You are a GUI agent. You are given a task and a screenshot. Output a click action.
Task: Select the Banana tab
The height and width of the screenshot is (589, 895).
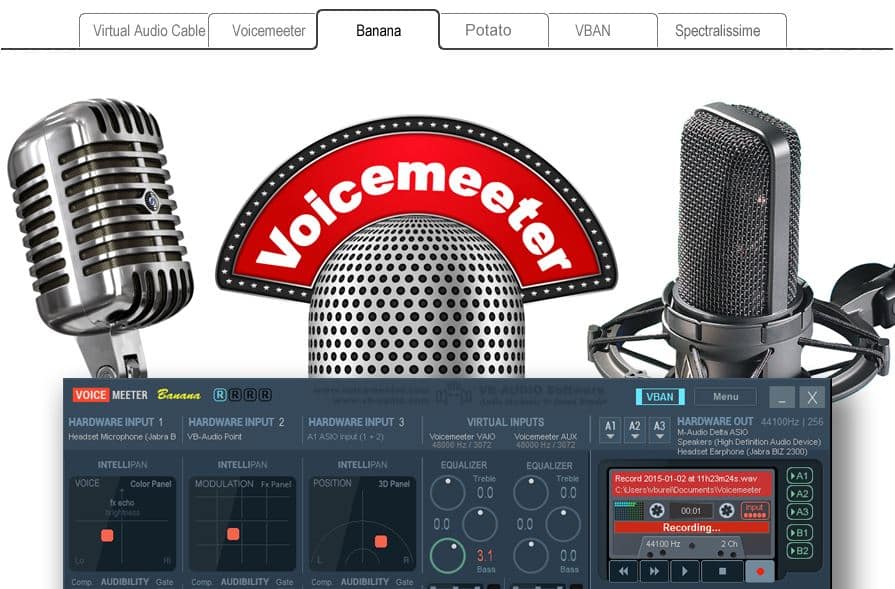pyautogui.click(x=378, y=30)
